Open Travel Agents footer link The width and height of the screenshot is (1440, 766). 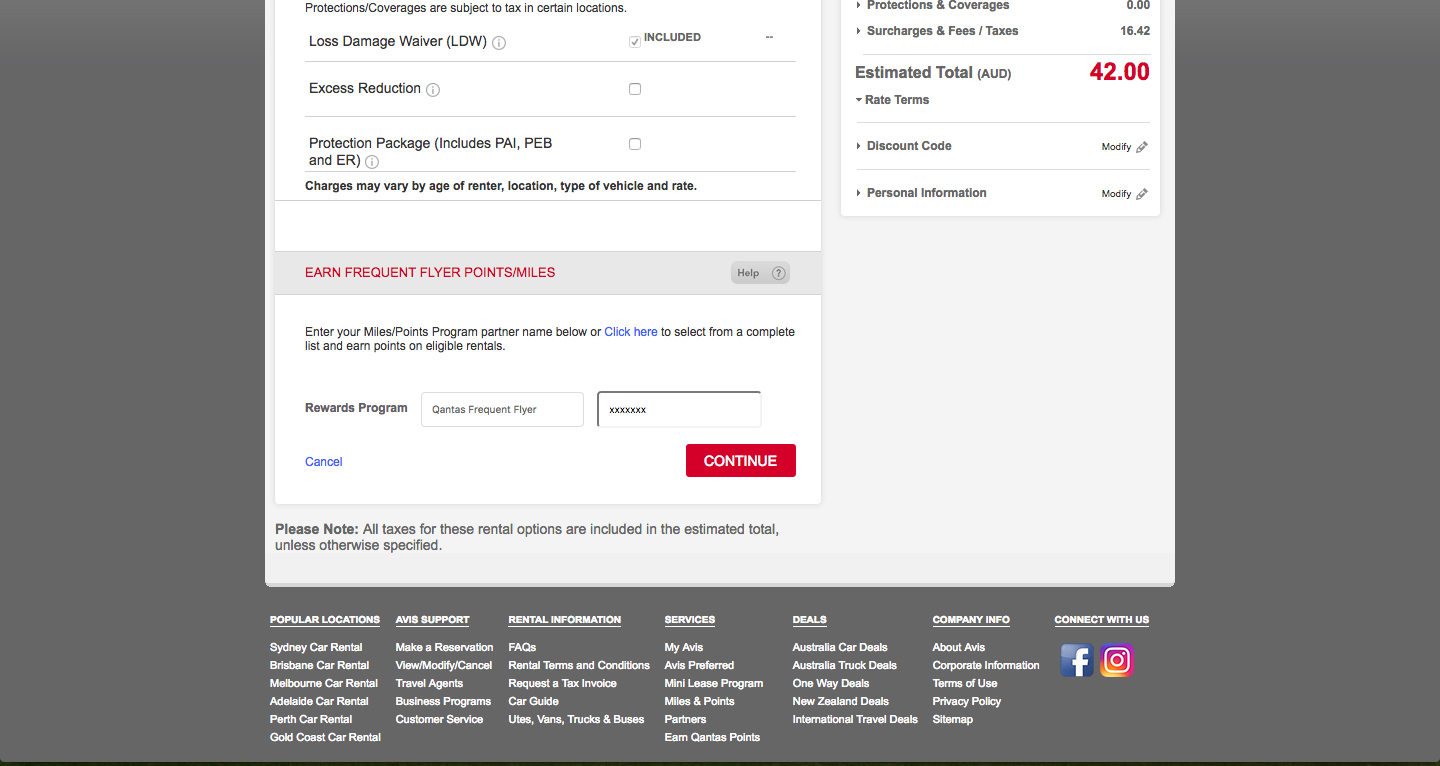(x=429, y=683)
